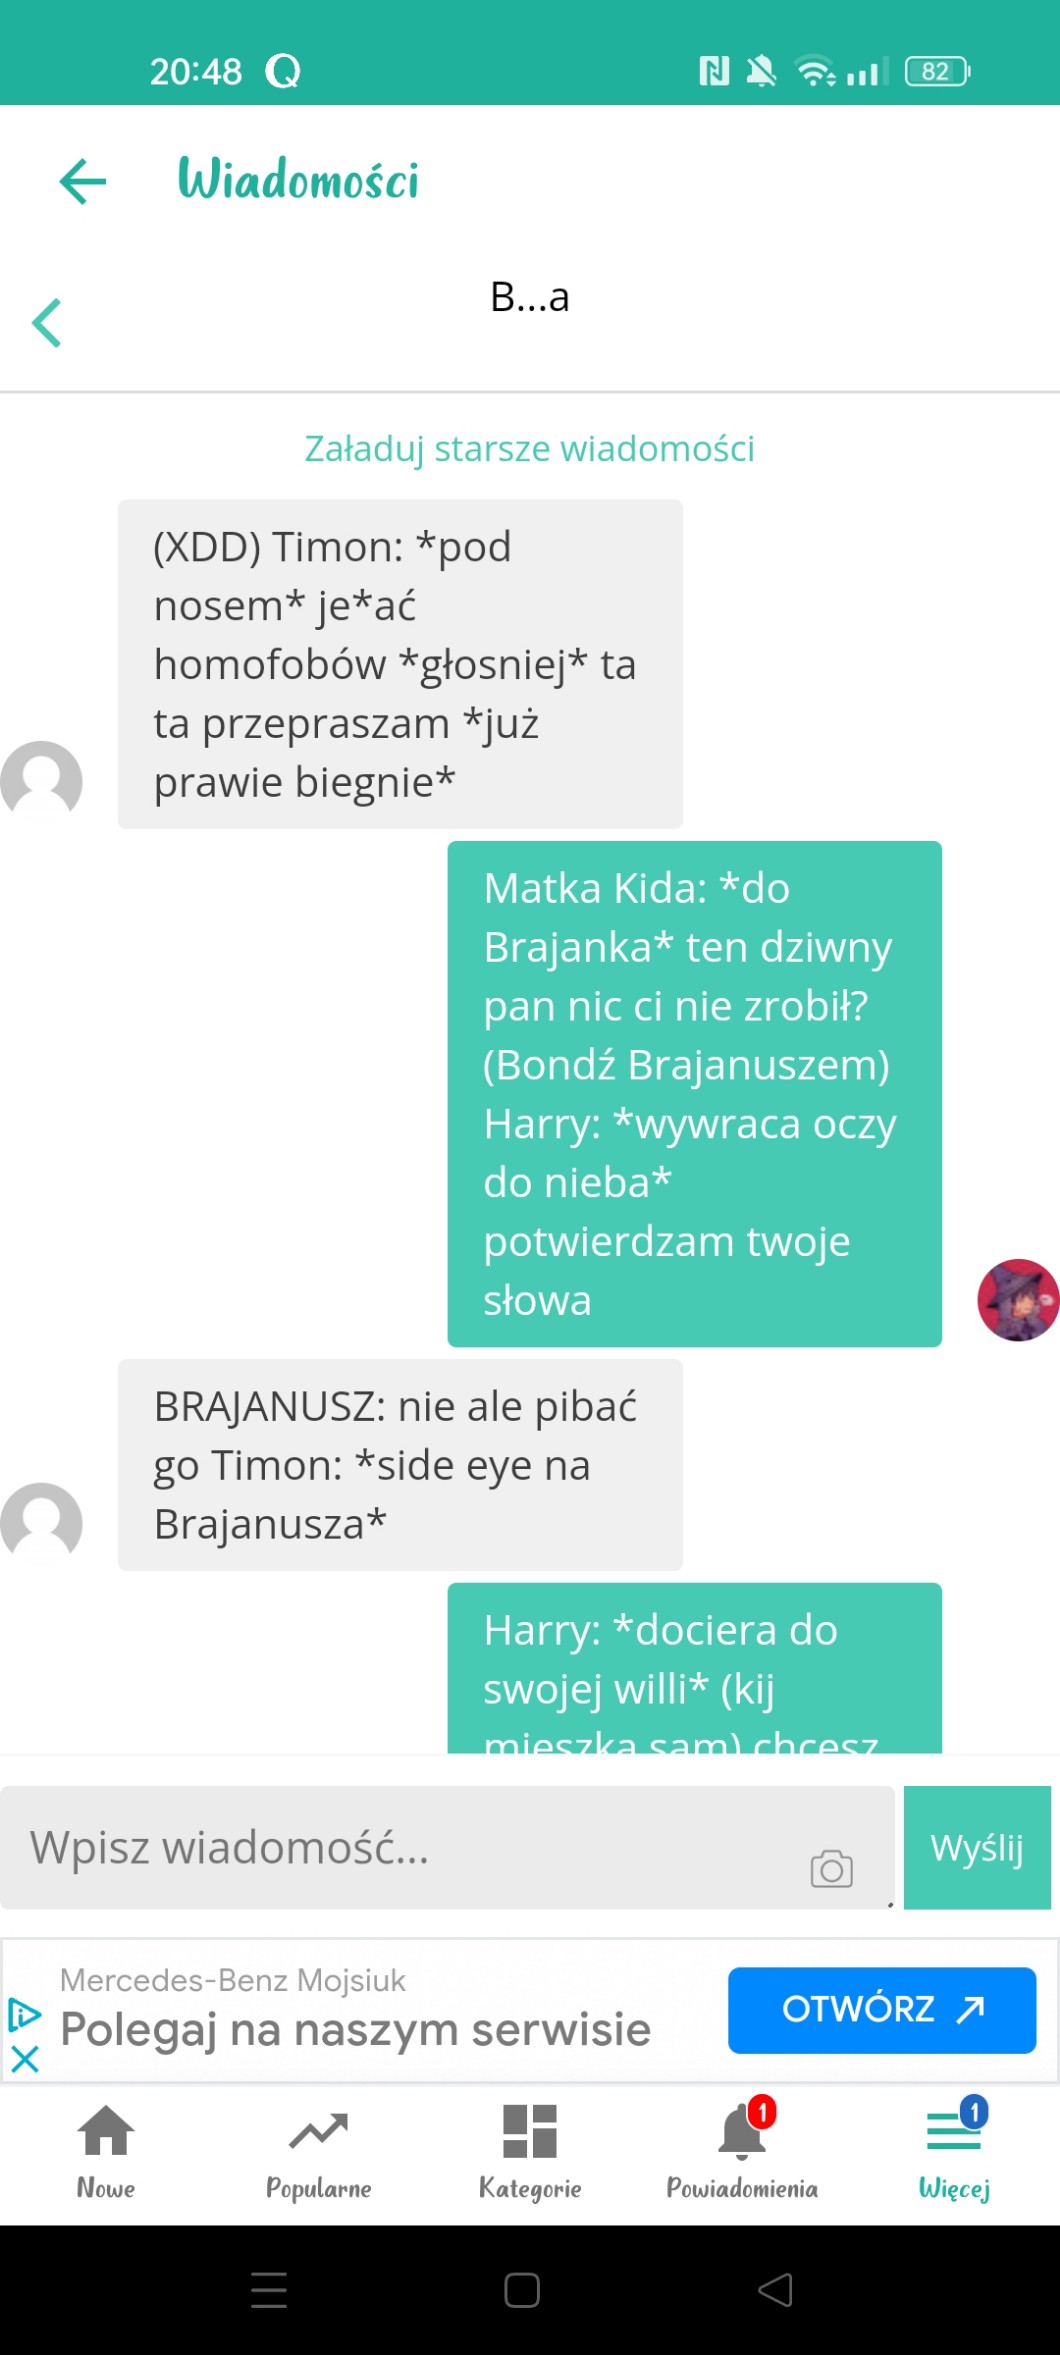Image resolution: width=1060 pixels, height=2355 pixels.
Task: Open the Nowe home tab
Action: (106, 2151)
